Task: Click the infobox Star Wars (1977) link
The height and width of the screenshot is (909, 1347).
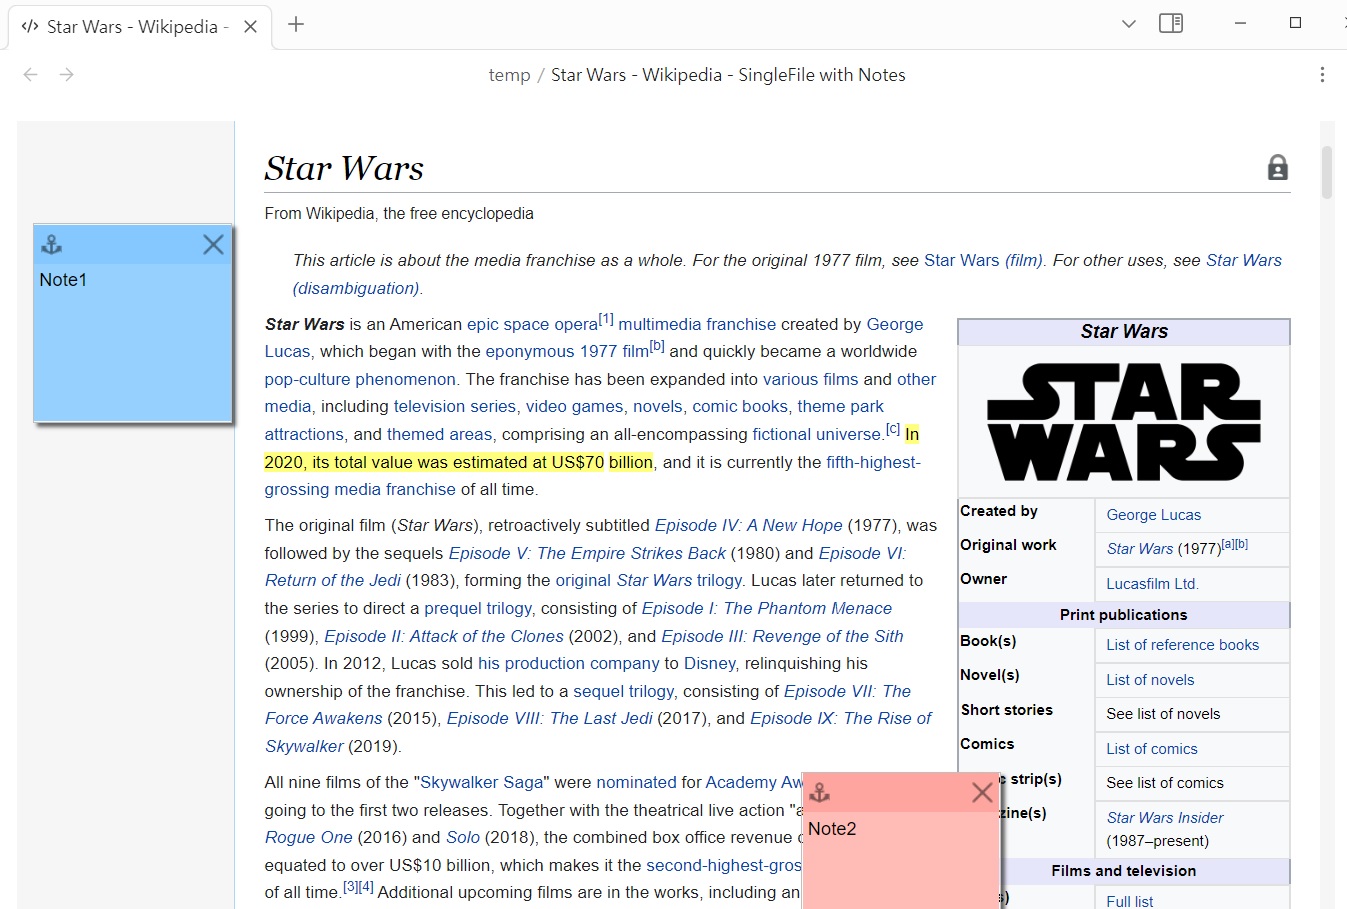Action: 1140,549
